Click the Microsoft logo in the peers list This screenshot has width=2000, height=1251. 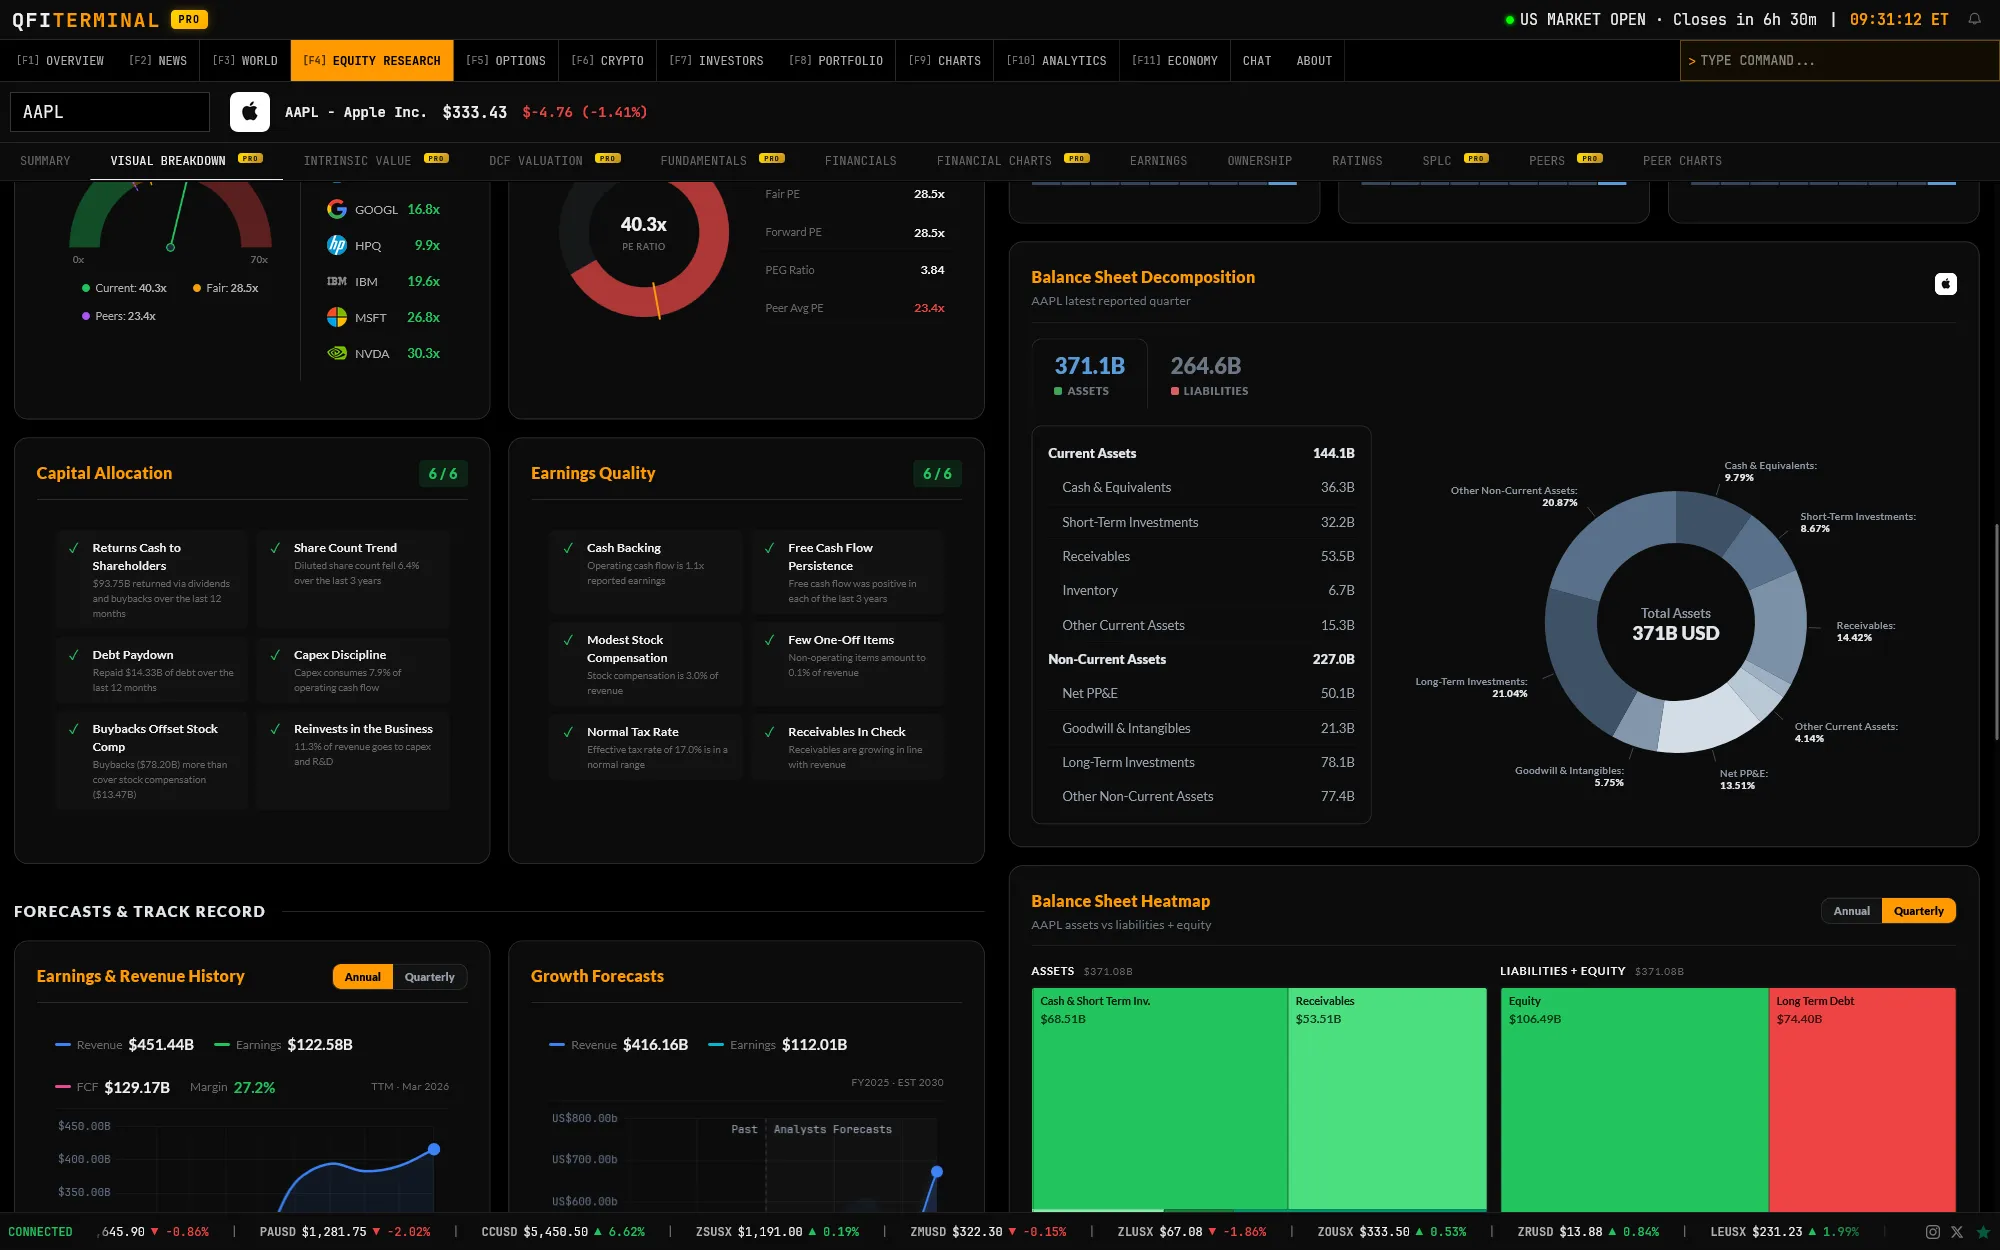[337, 317]
